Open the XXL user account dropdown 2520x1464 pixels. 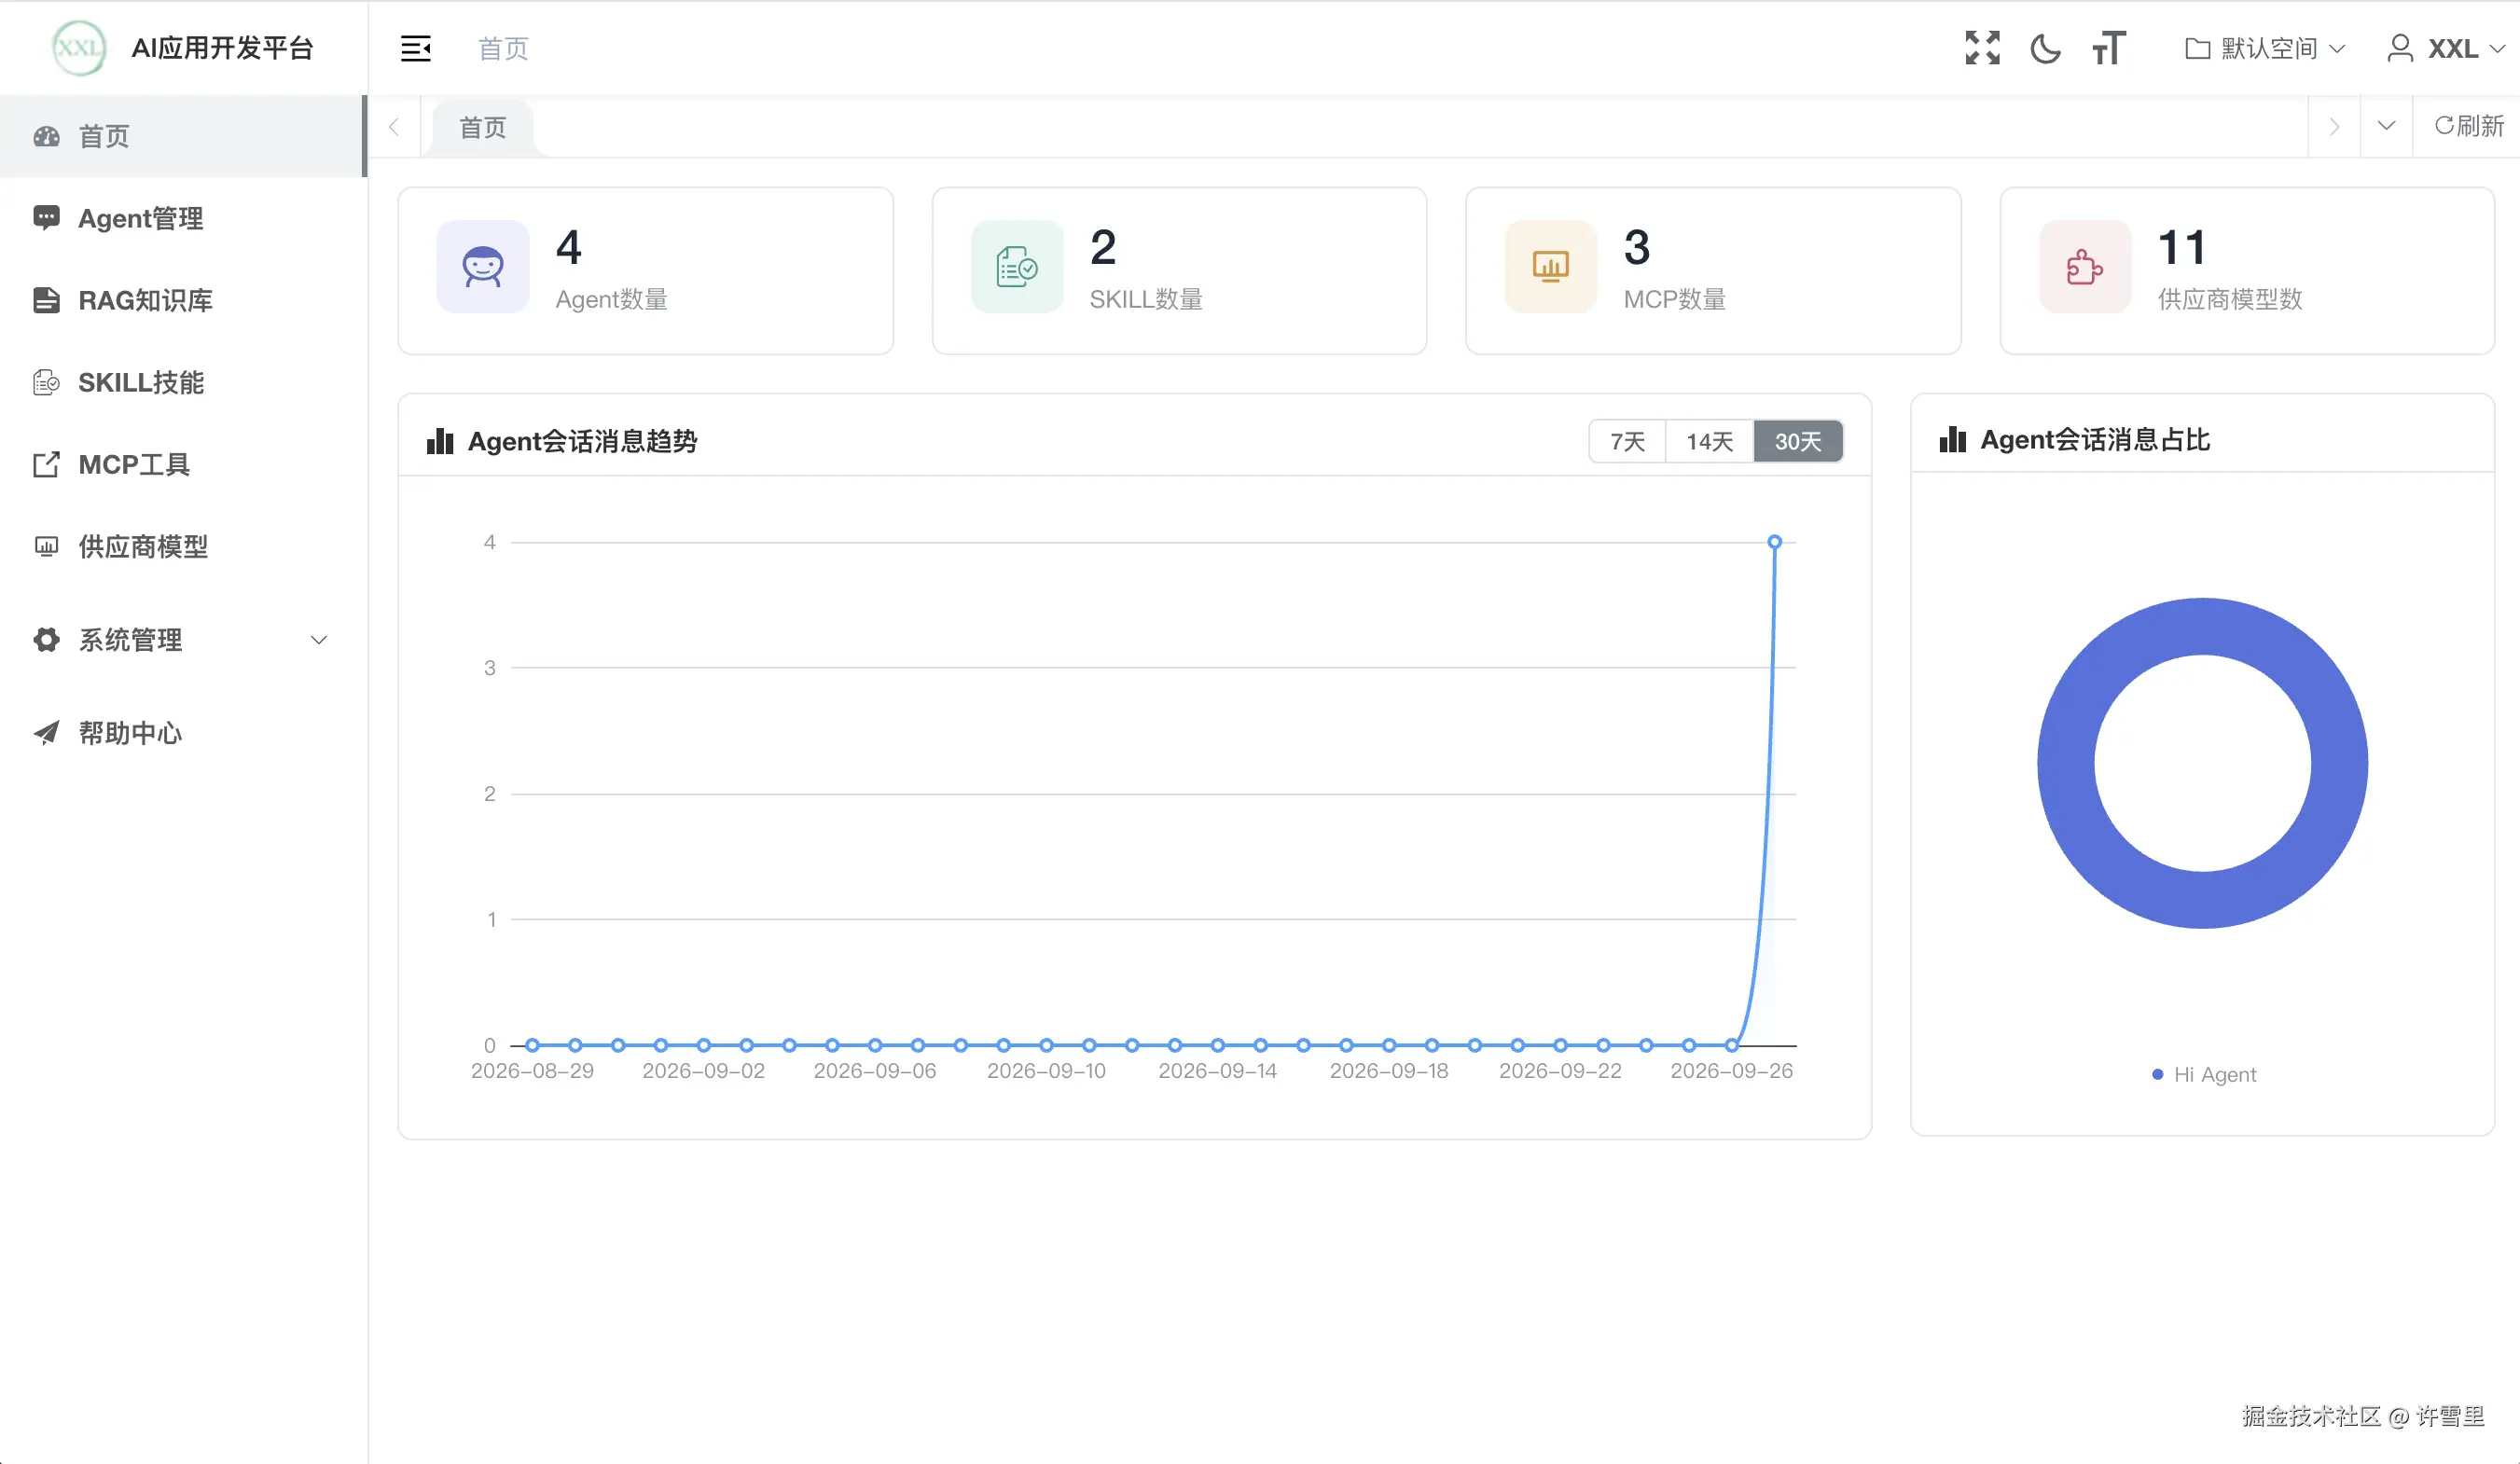2445,48
